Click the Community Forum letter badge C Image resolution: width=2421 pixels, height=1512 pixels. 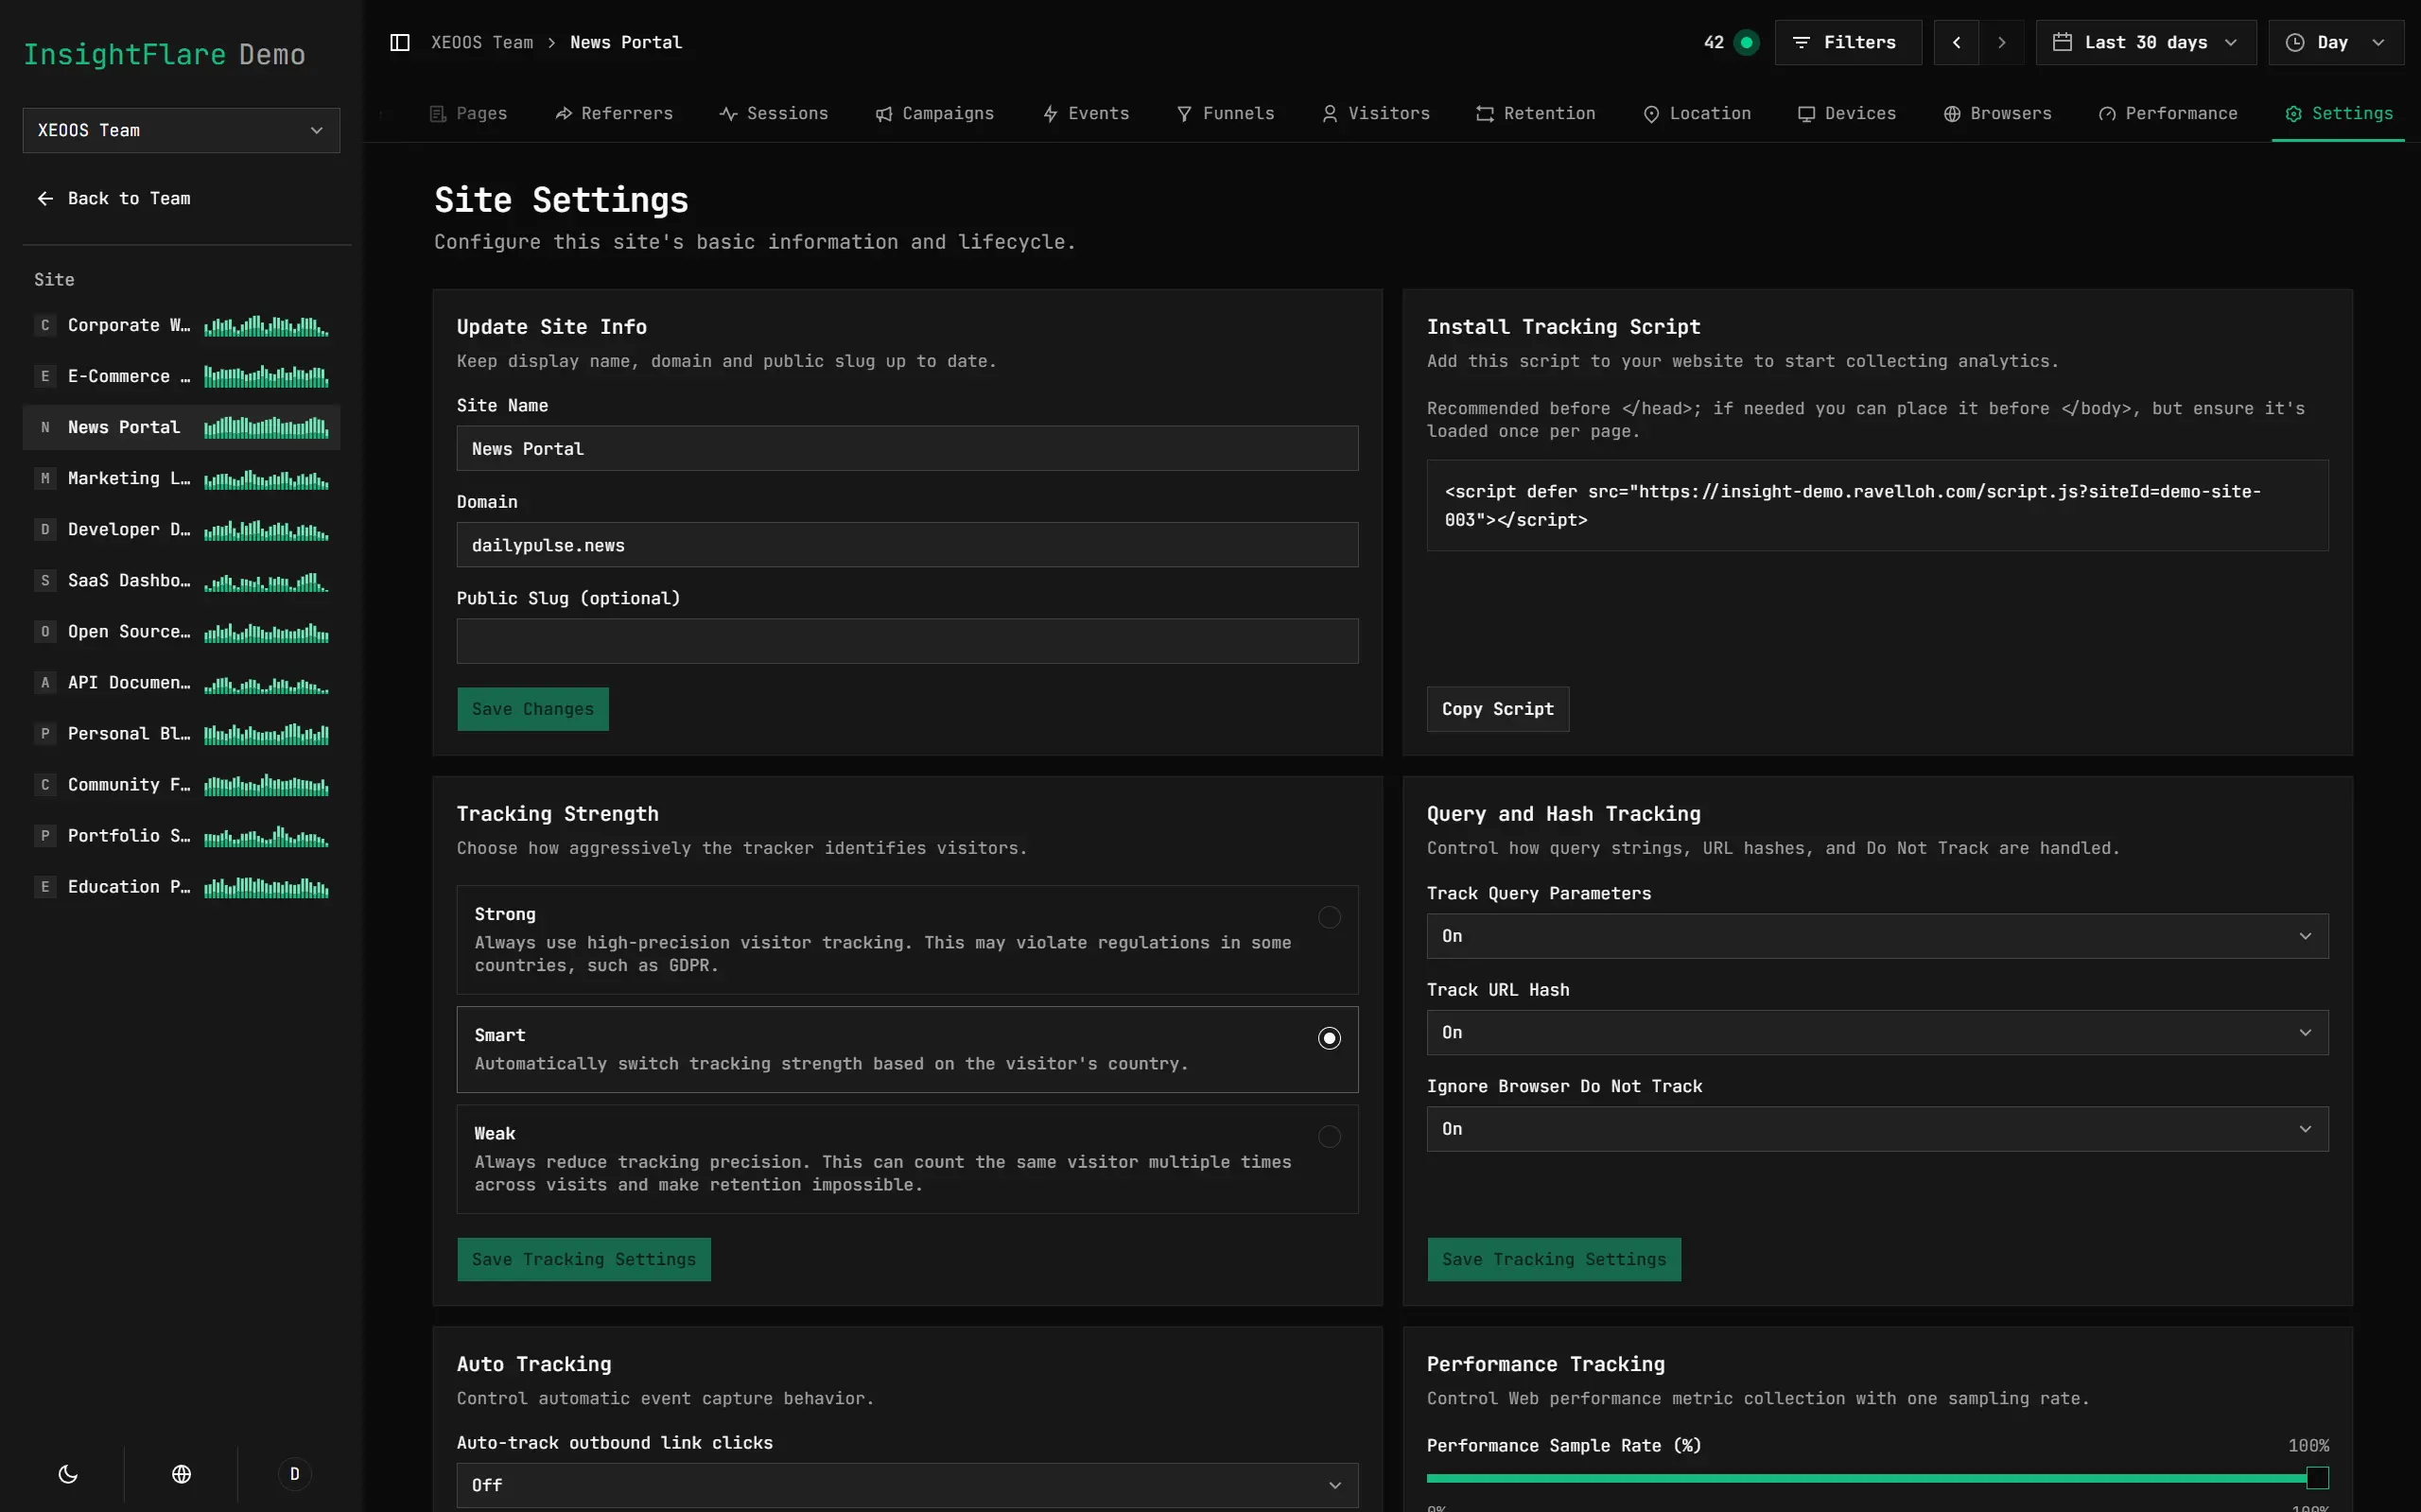pyautogui.click(x=45, y=784)
